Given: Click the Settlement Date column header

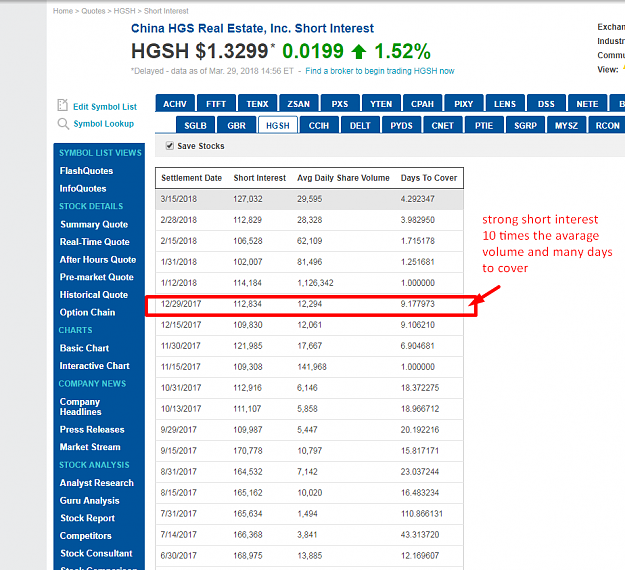Looking at the screenshot, I should [191, 178].
